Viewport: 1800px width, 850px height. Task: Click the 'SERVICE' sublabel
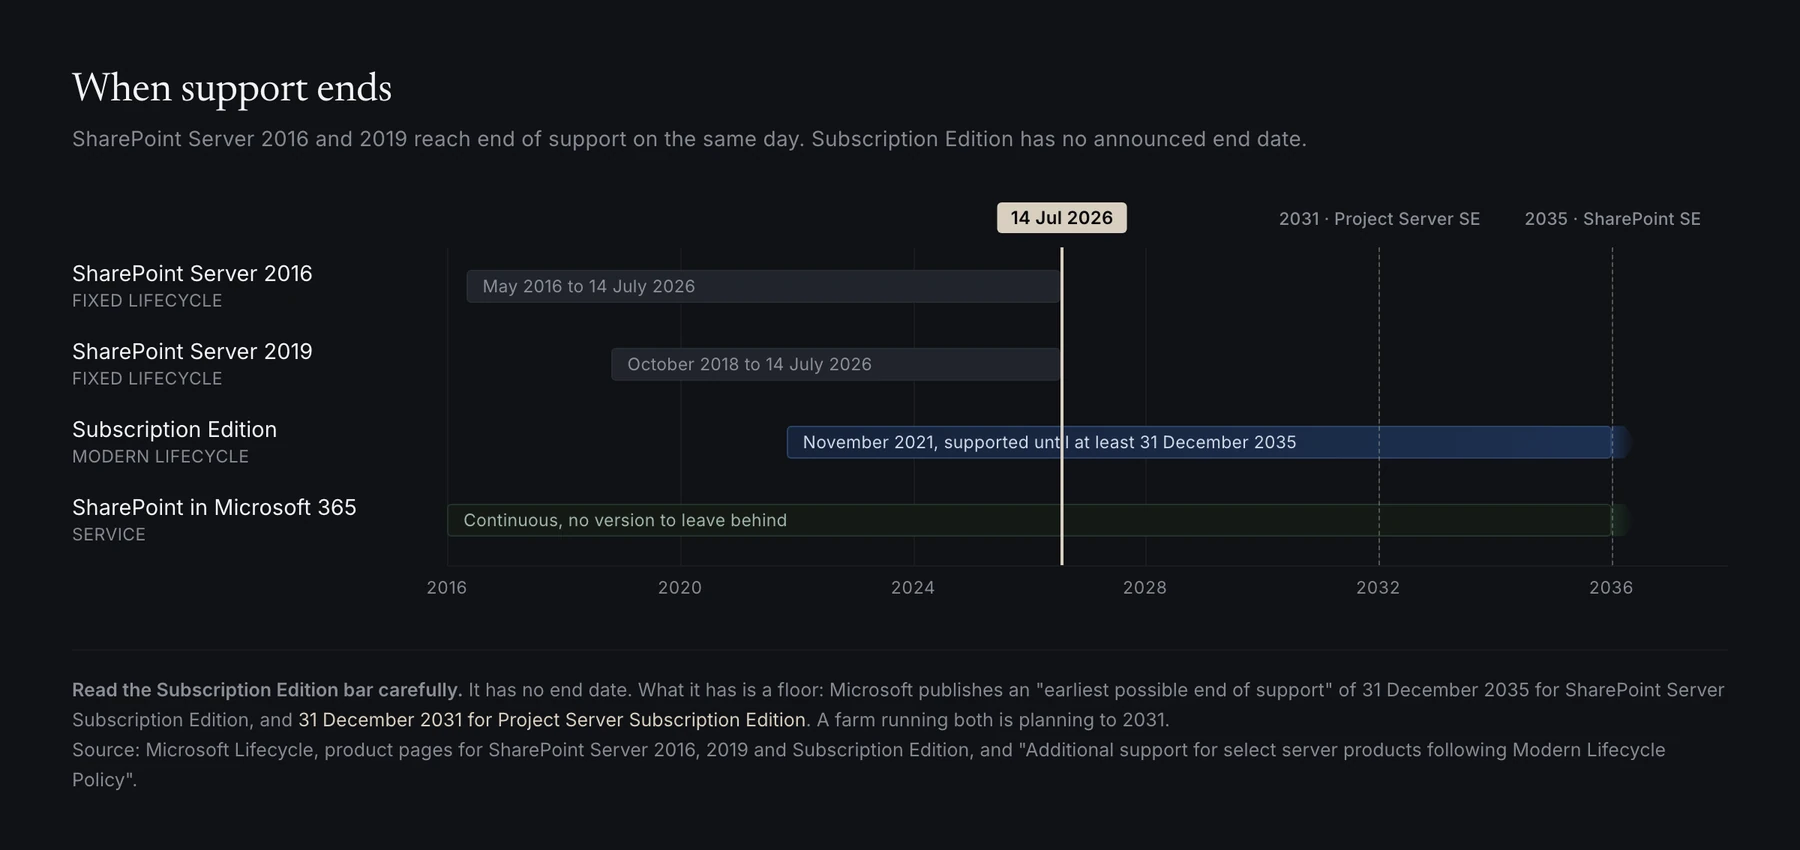[109, 534]
